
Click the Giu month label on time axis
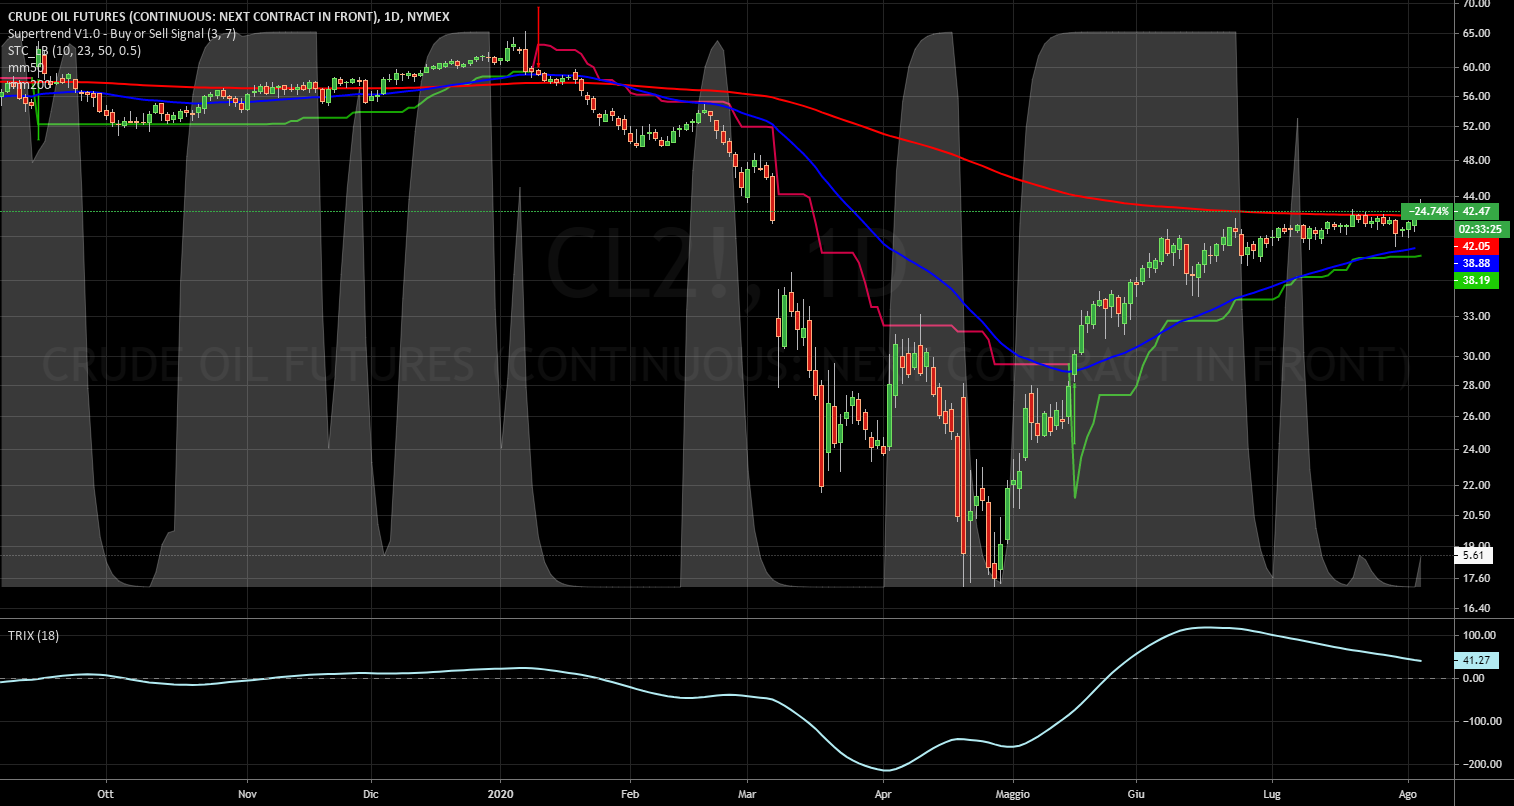click(1136, 796)
